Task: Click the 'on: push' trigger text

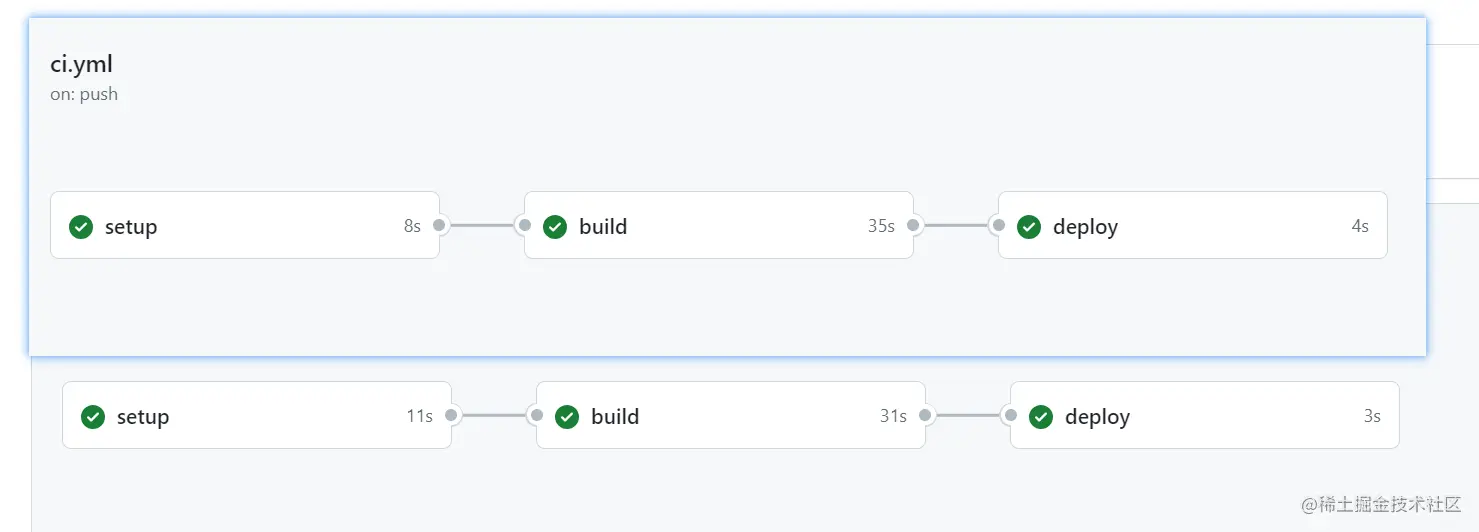Action: (x=84, y=94)
